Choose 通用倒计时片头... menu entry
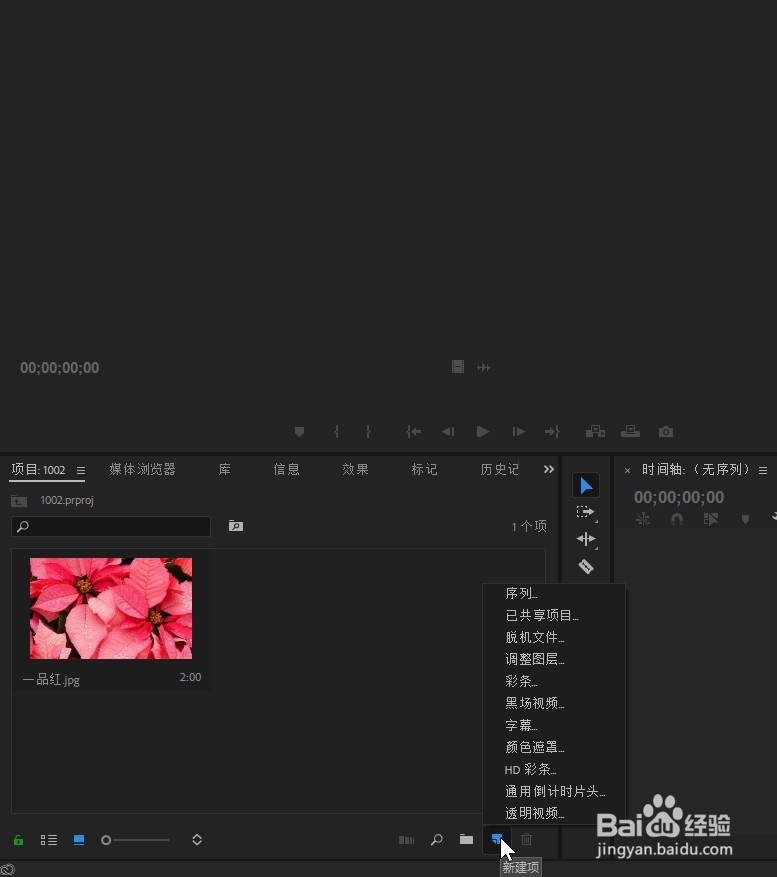This screenshot has width=777, height=877. [554, 791]
